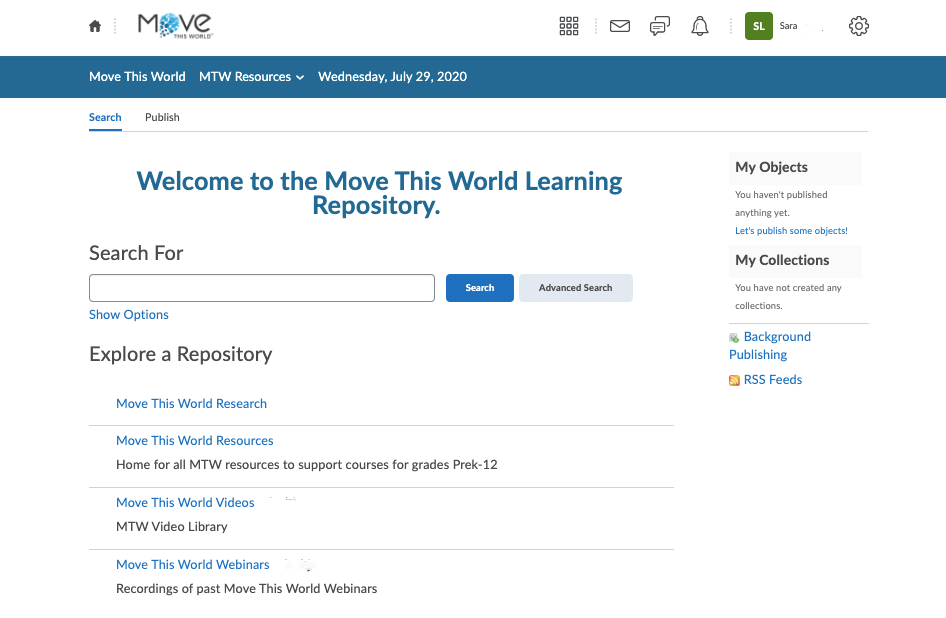The height and width of the screenshot is (618, 946).
Task: Open Move This World Research repository
Action: 191,404
